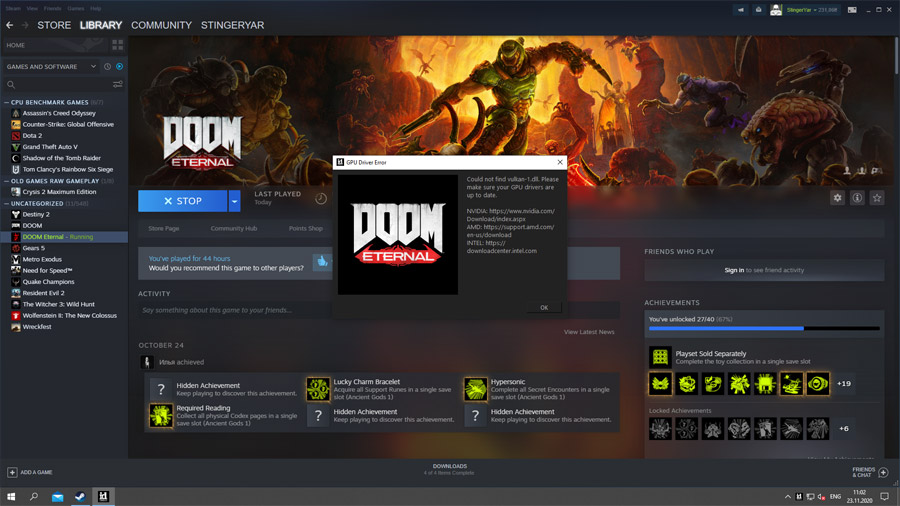
Task: Open DOOM Eternal Store Page tab
Action: [x=164, y=228]
